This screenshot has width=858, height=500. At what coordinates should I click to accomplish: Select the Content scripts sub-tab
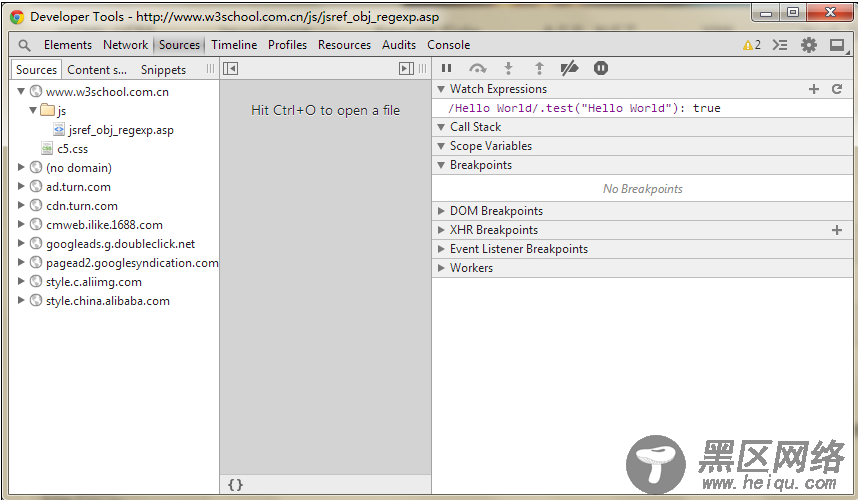click(97, 69)
